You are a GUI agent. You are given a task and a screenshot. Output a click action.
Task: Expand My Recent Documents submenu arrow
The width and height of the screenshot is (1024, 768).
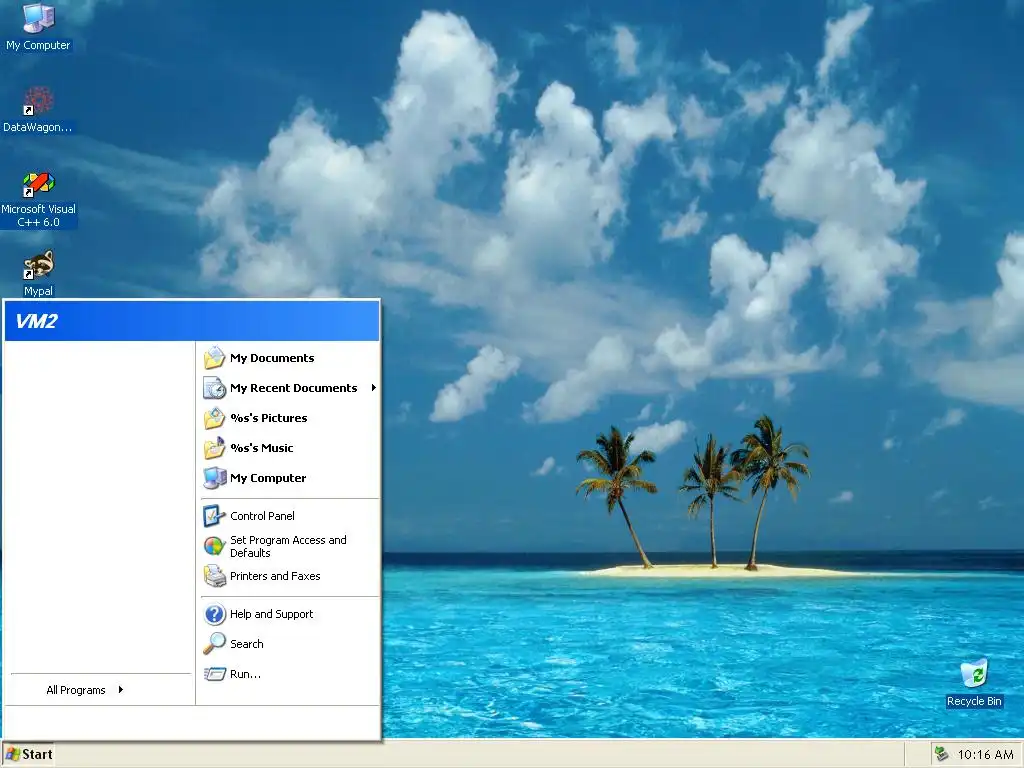pyautogui.click(x=374, y=388)
